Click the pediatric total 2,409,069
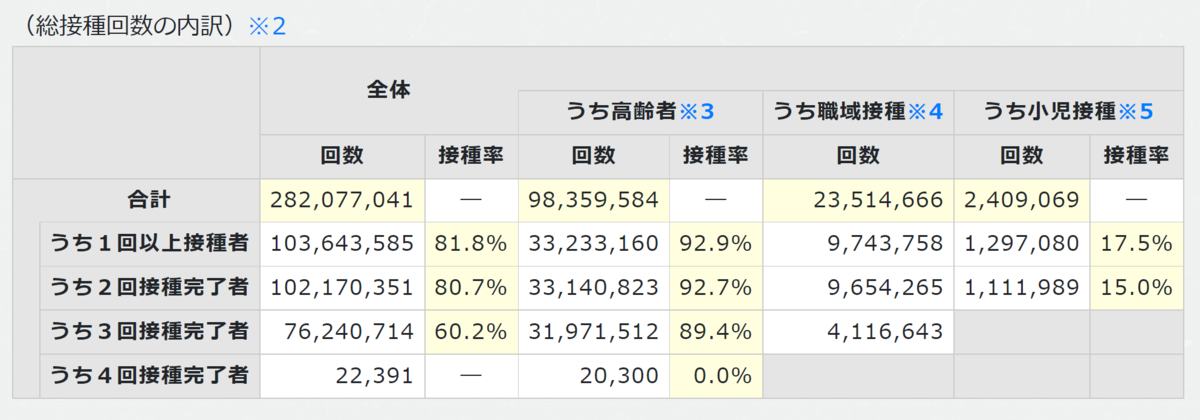The image size is (1200, 420). [x=1022, y=200]
